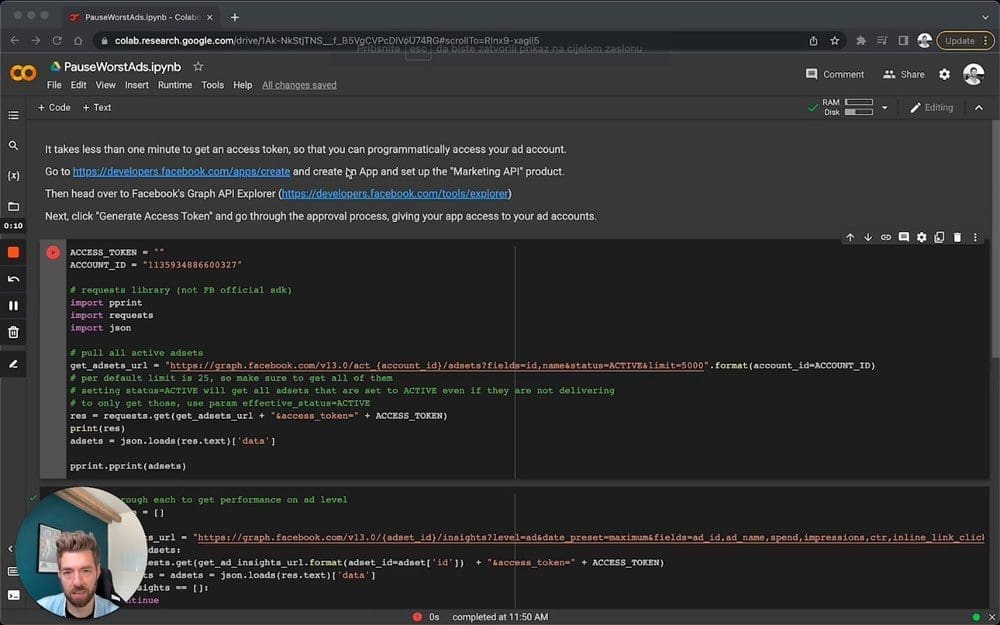This screenshot has width=1000, height=625.
Task: Expand the RAM and Disk resources dropdown
Action: (x=884, y=108)
